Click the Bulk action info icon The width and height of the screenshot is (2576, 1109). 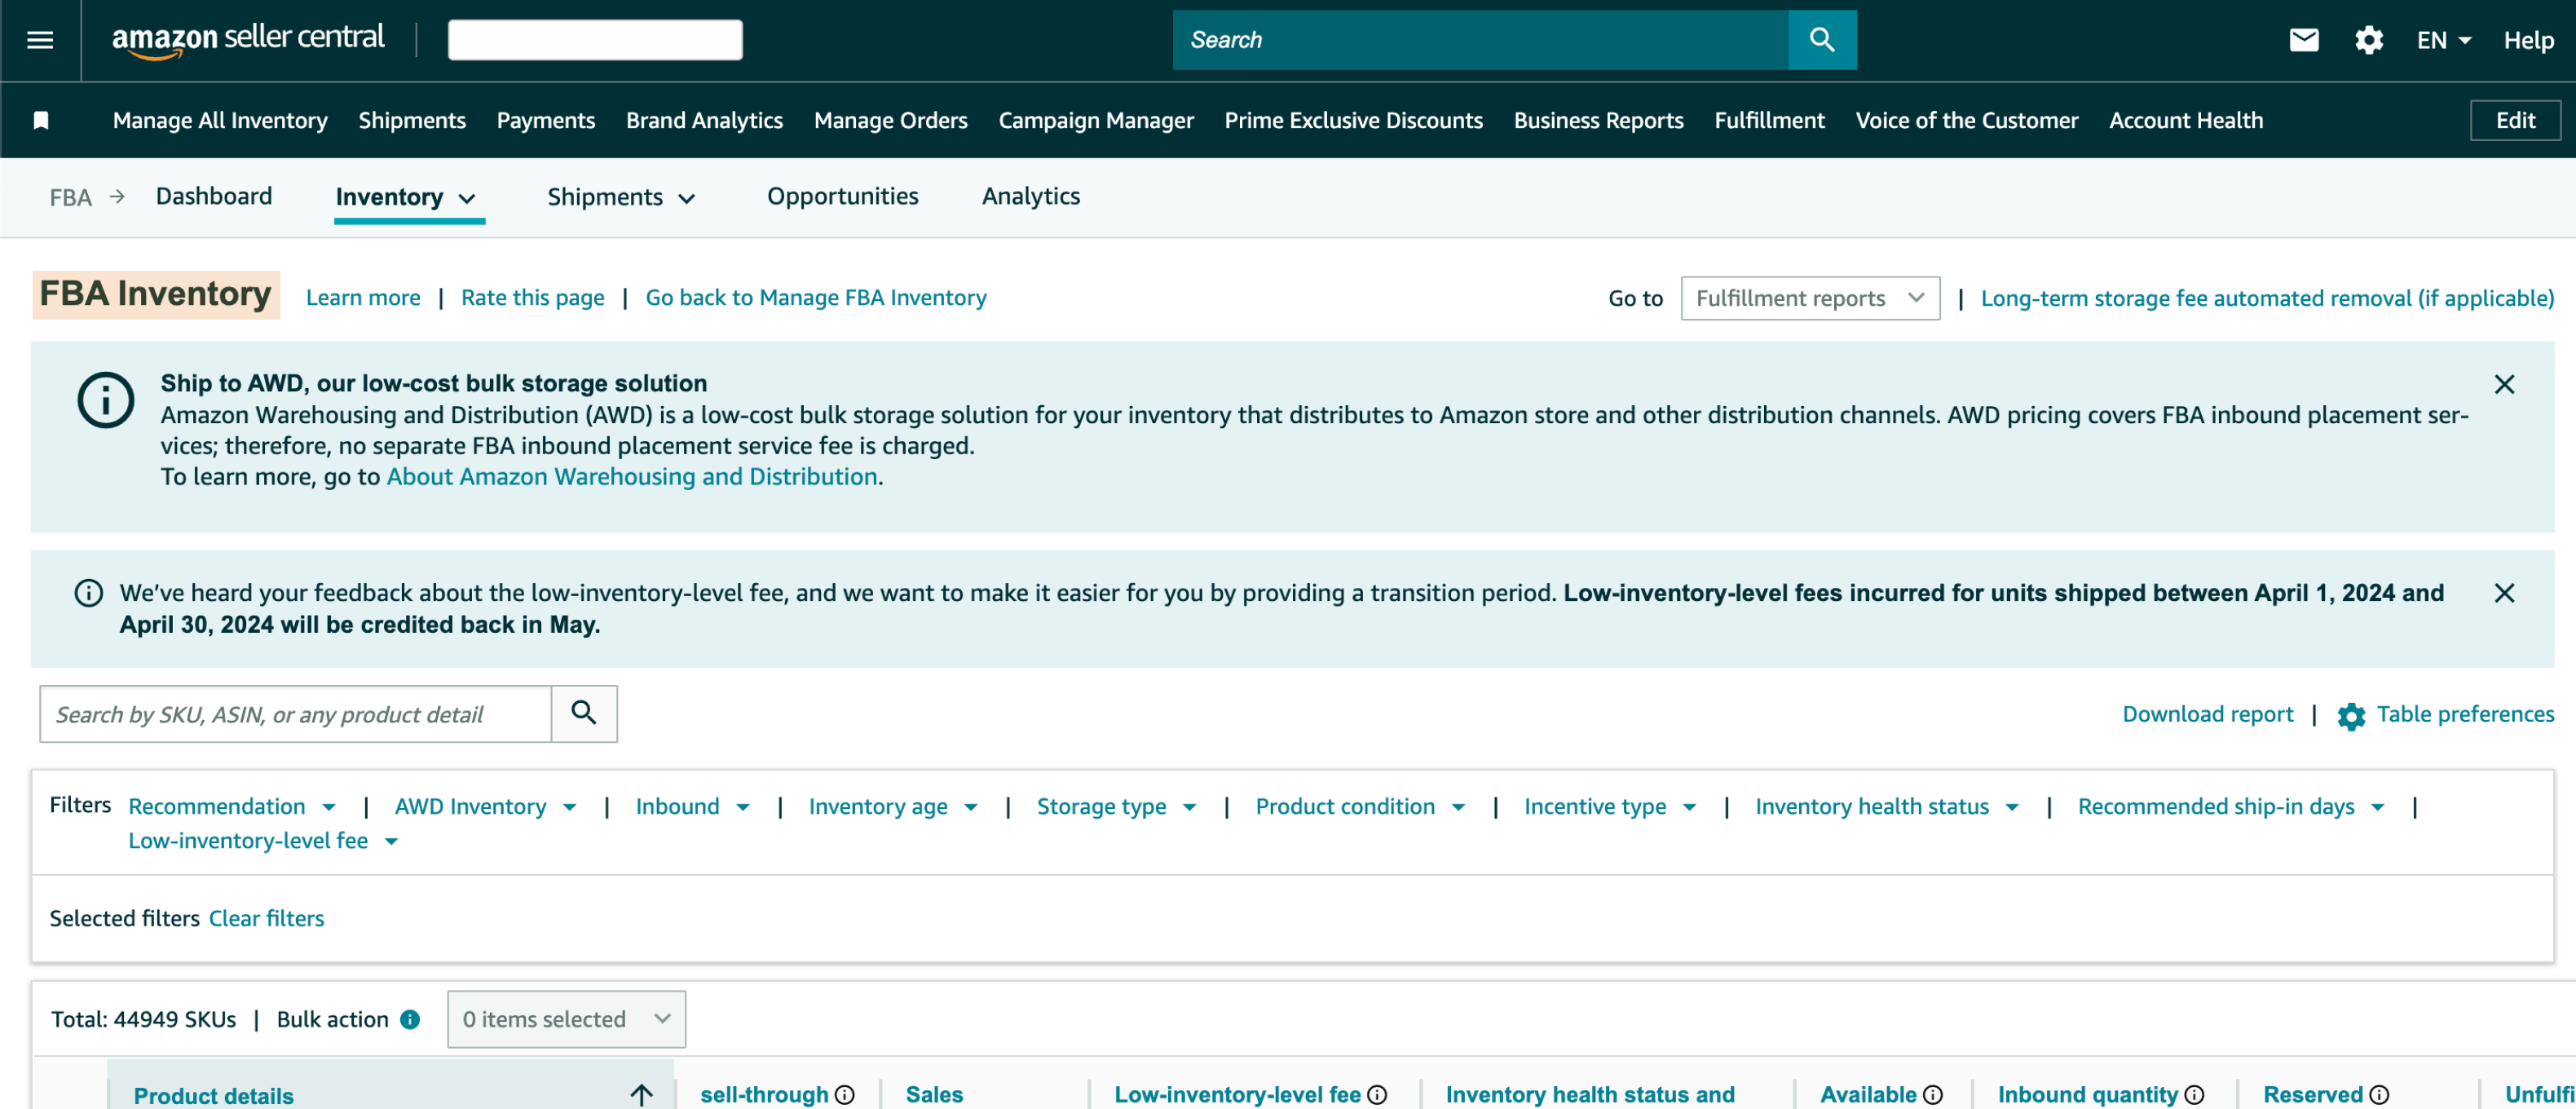[410, 1019]
